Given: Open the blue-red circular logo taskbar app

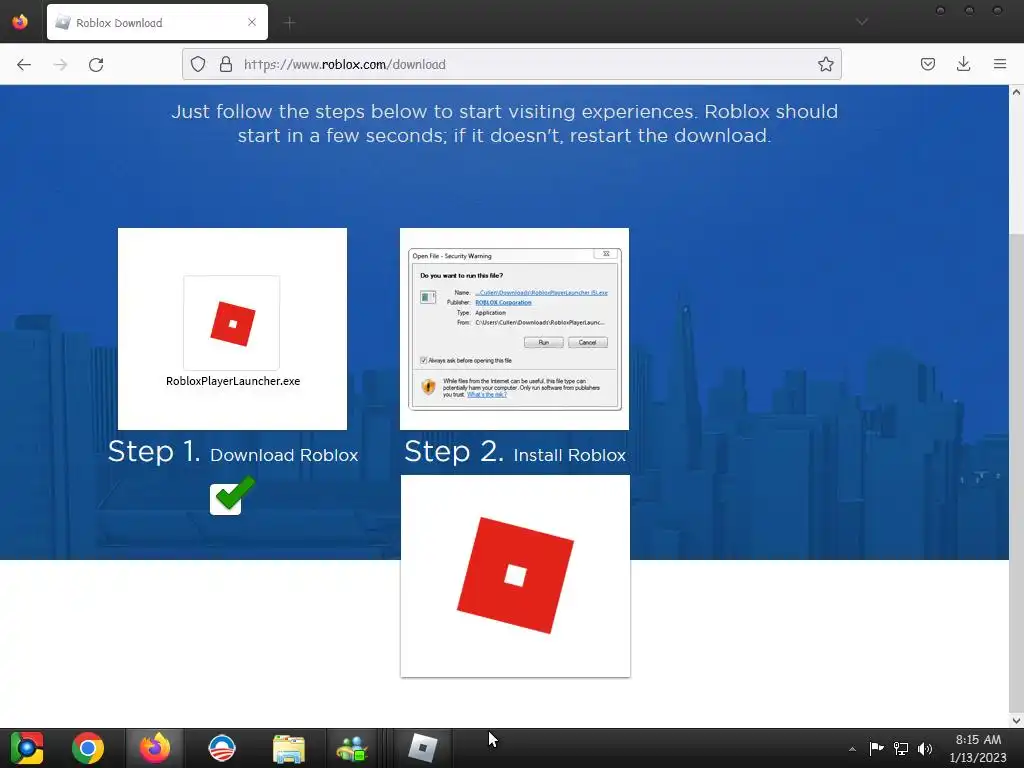Looking at the screenshot, I should coord(221,748).
